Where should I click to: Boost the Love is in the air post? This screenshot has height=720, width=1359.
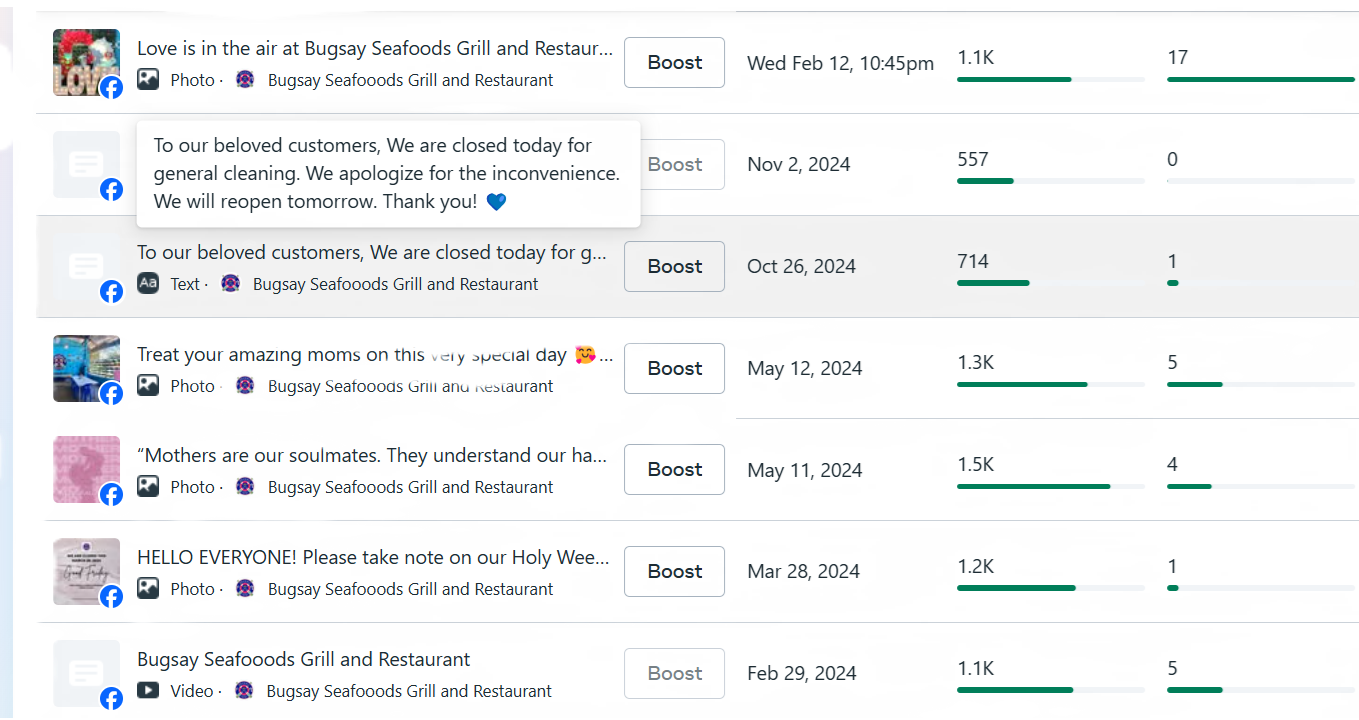674,63
